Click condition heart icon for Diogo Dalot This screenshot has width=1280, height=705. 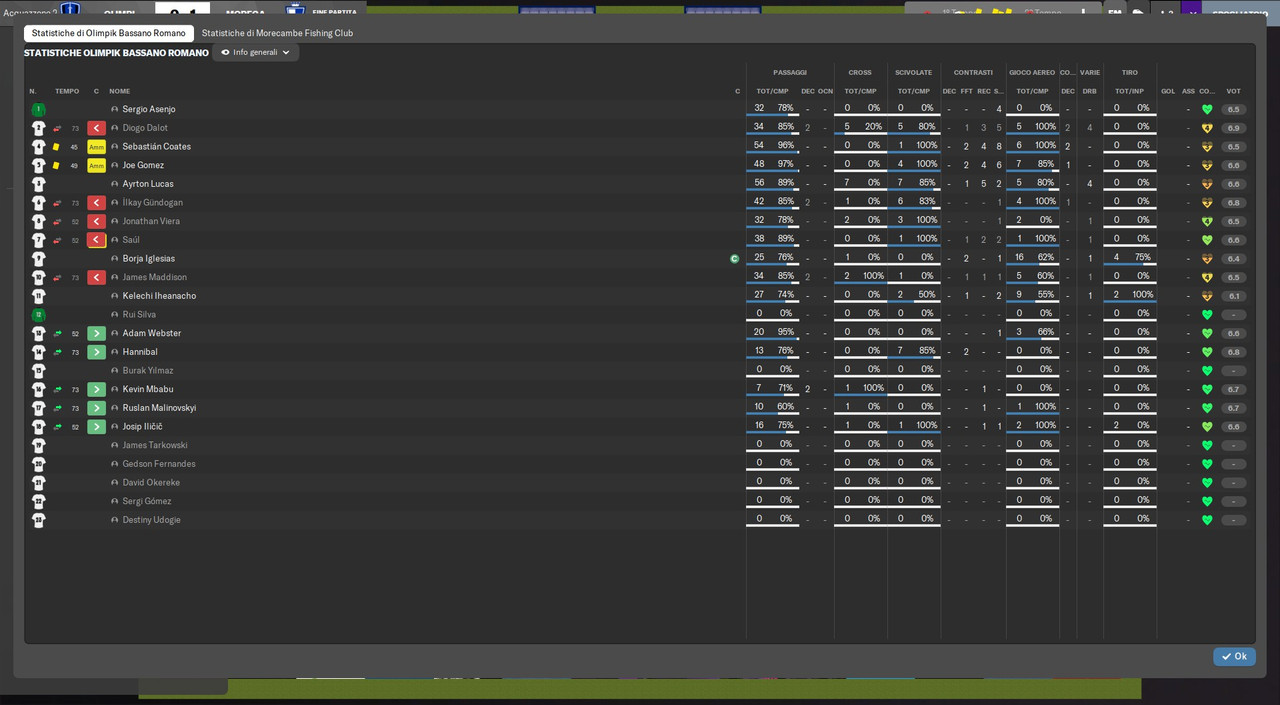tap(1207, 128)
